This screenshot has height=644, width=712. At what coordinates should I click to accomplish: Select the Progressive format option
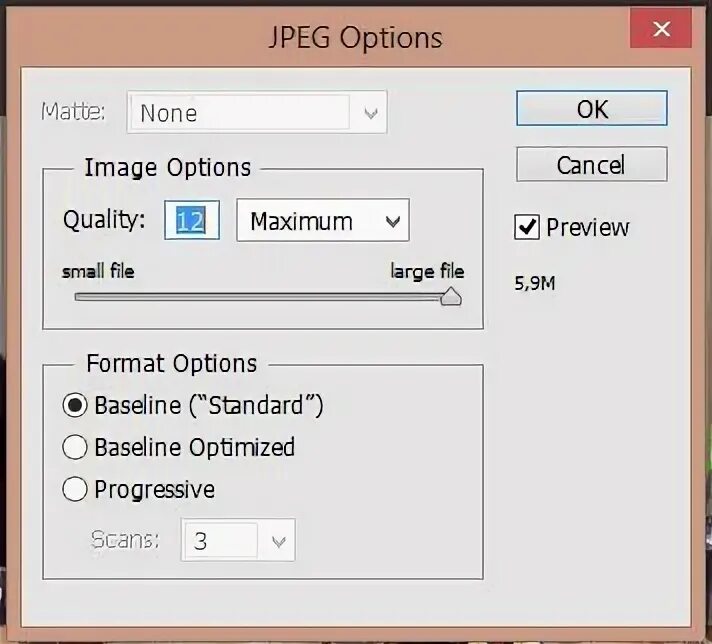click(75, 489)
